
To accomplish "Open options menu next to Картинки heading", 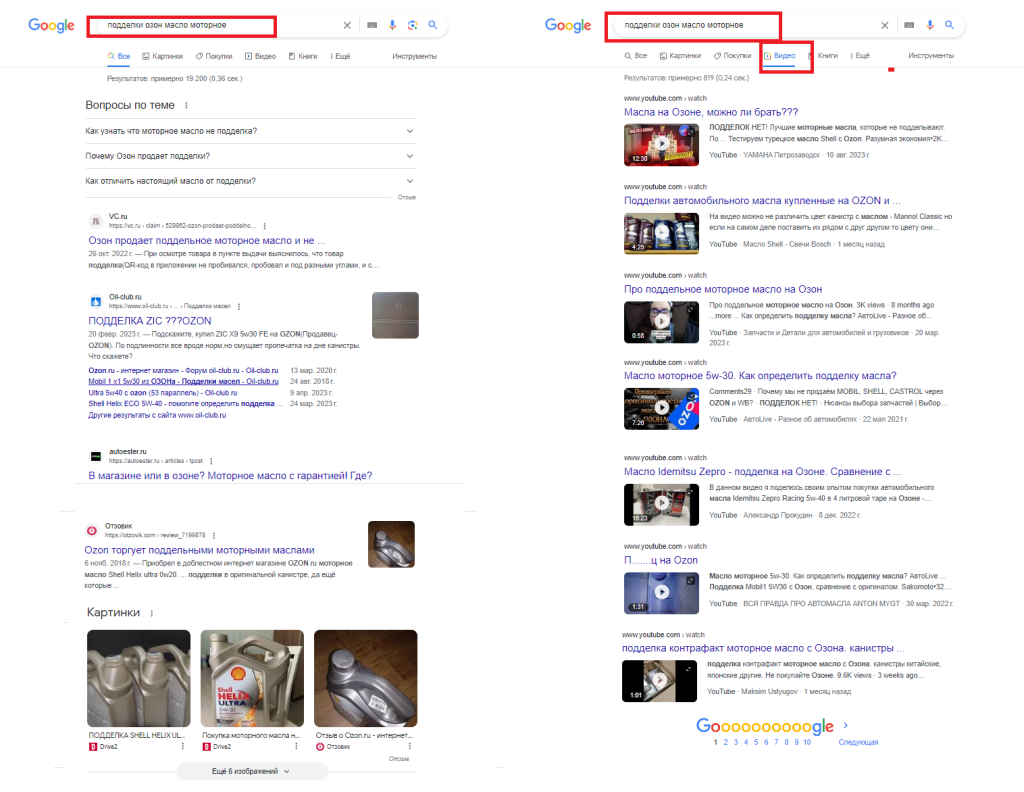I will pos(152,613).
